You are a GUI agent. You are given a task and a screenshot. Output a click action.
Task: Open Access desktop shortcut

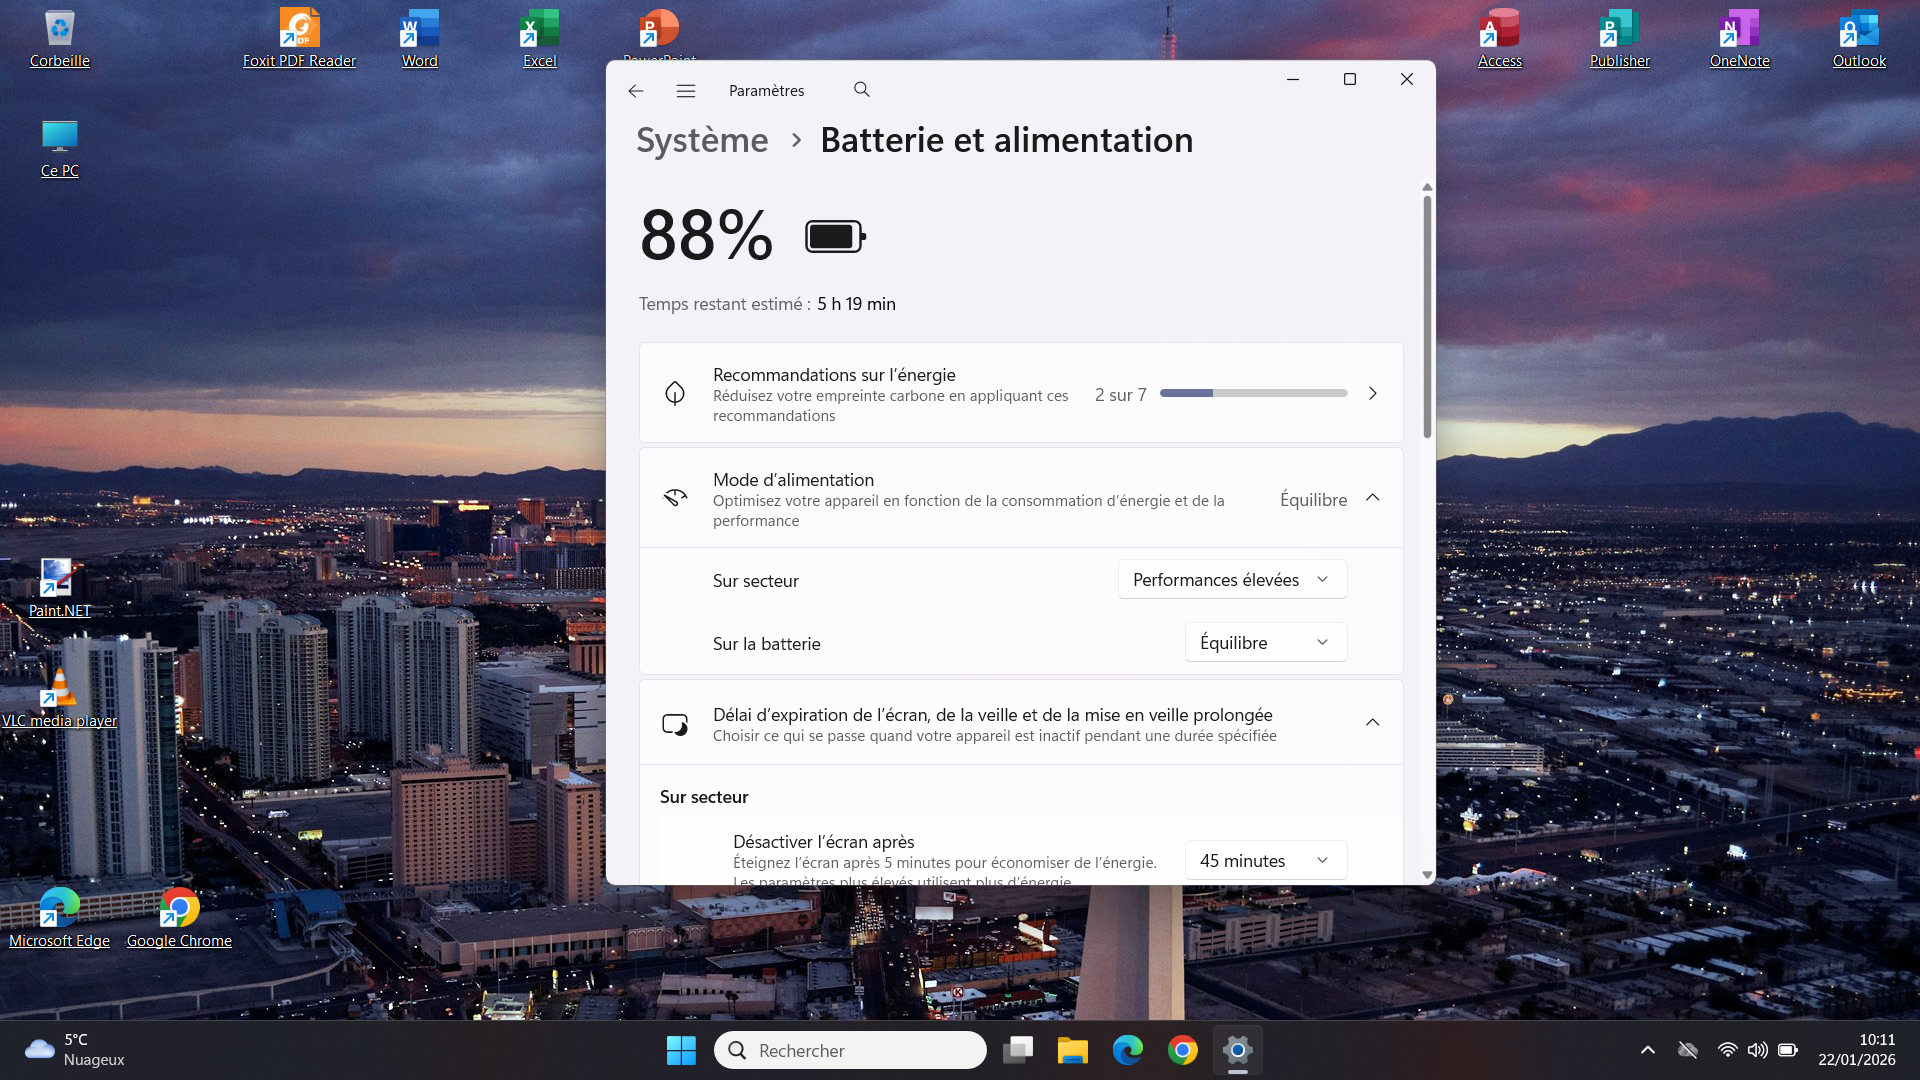pos(1500,40)
